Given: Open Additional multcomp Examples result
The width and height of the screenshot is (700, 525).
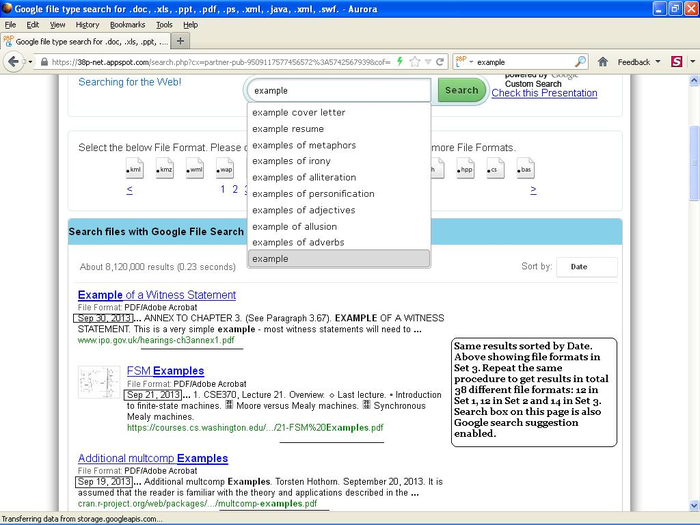Looking at the screenshot, I should (x=153, y=458).
